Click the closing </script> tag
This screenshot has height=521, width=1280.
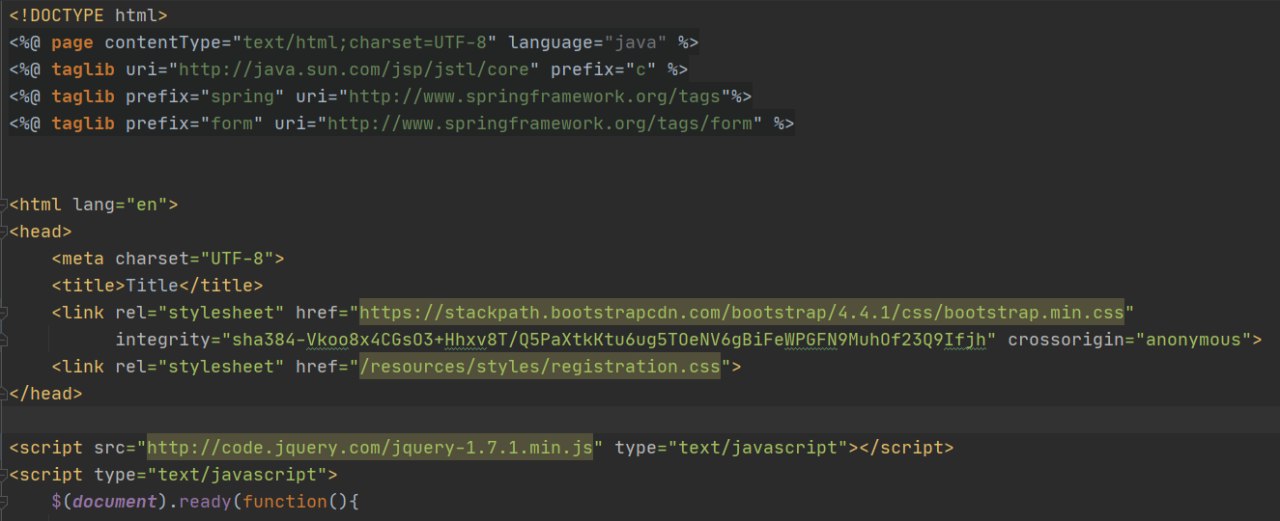tap(907, 447)
